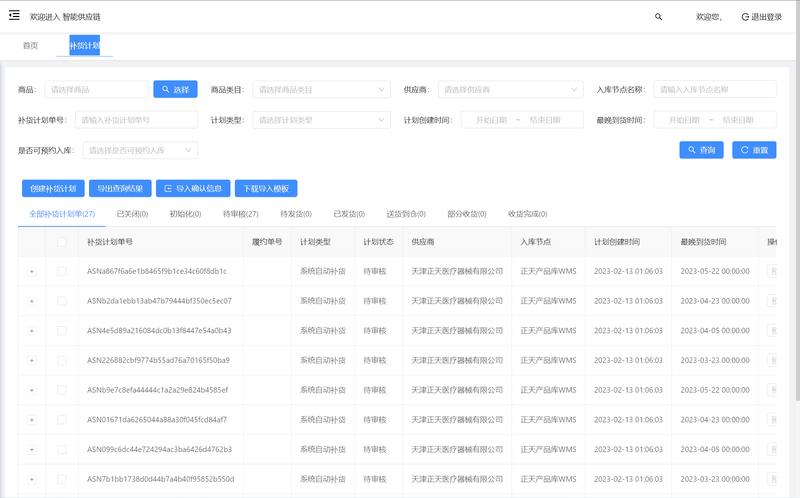Check row ASN7b1bb1738d0d44b7a4b40f95852b550d

tap(62, 479)
